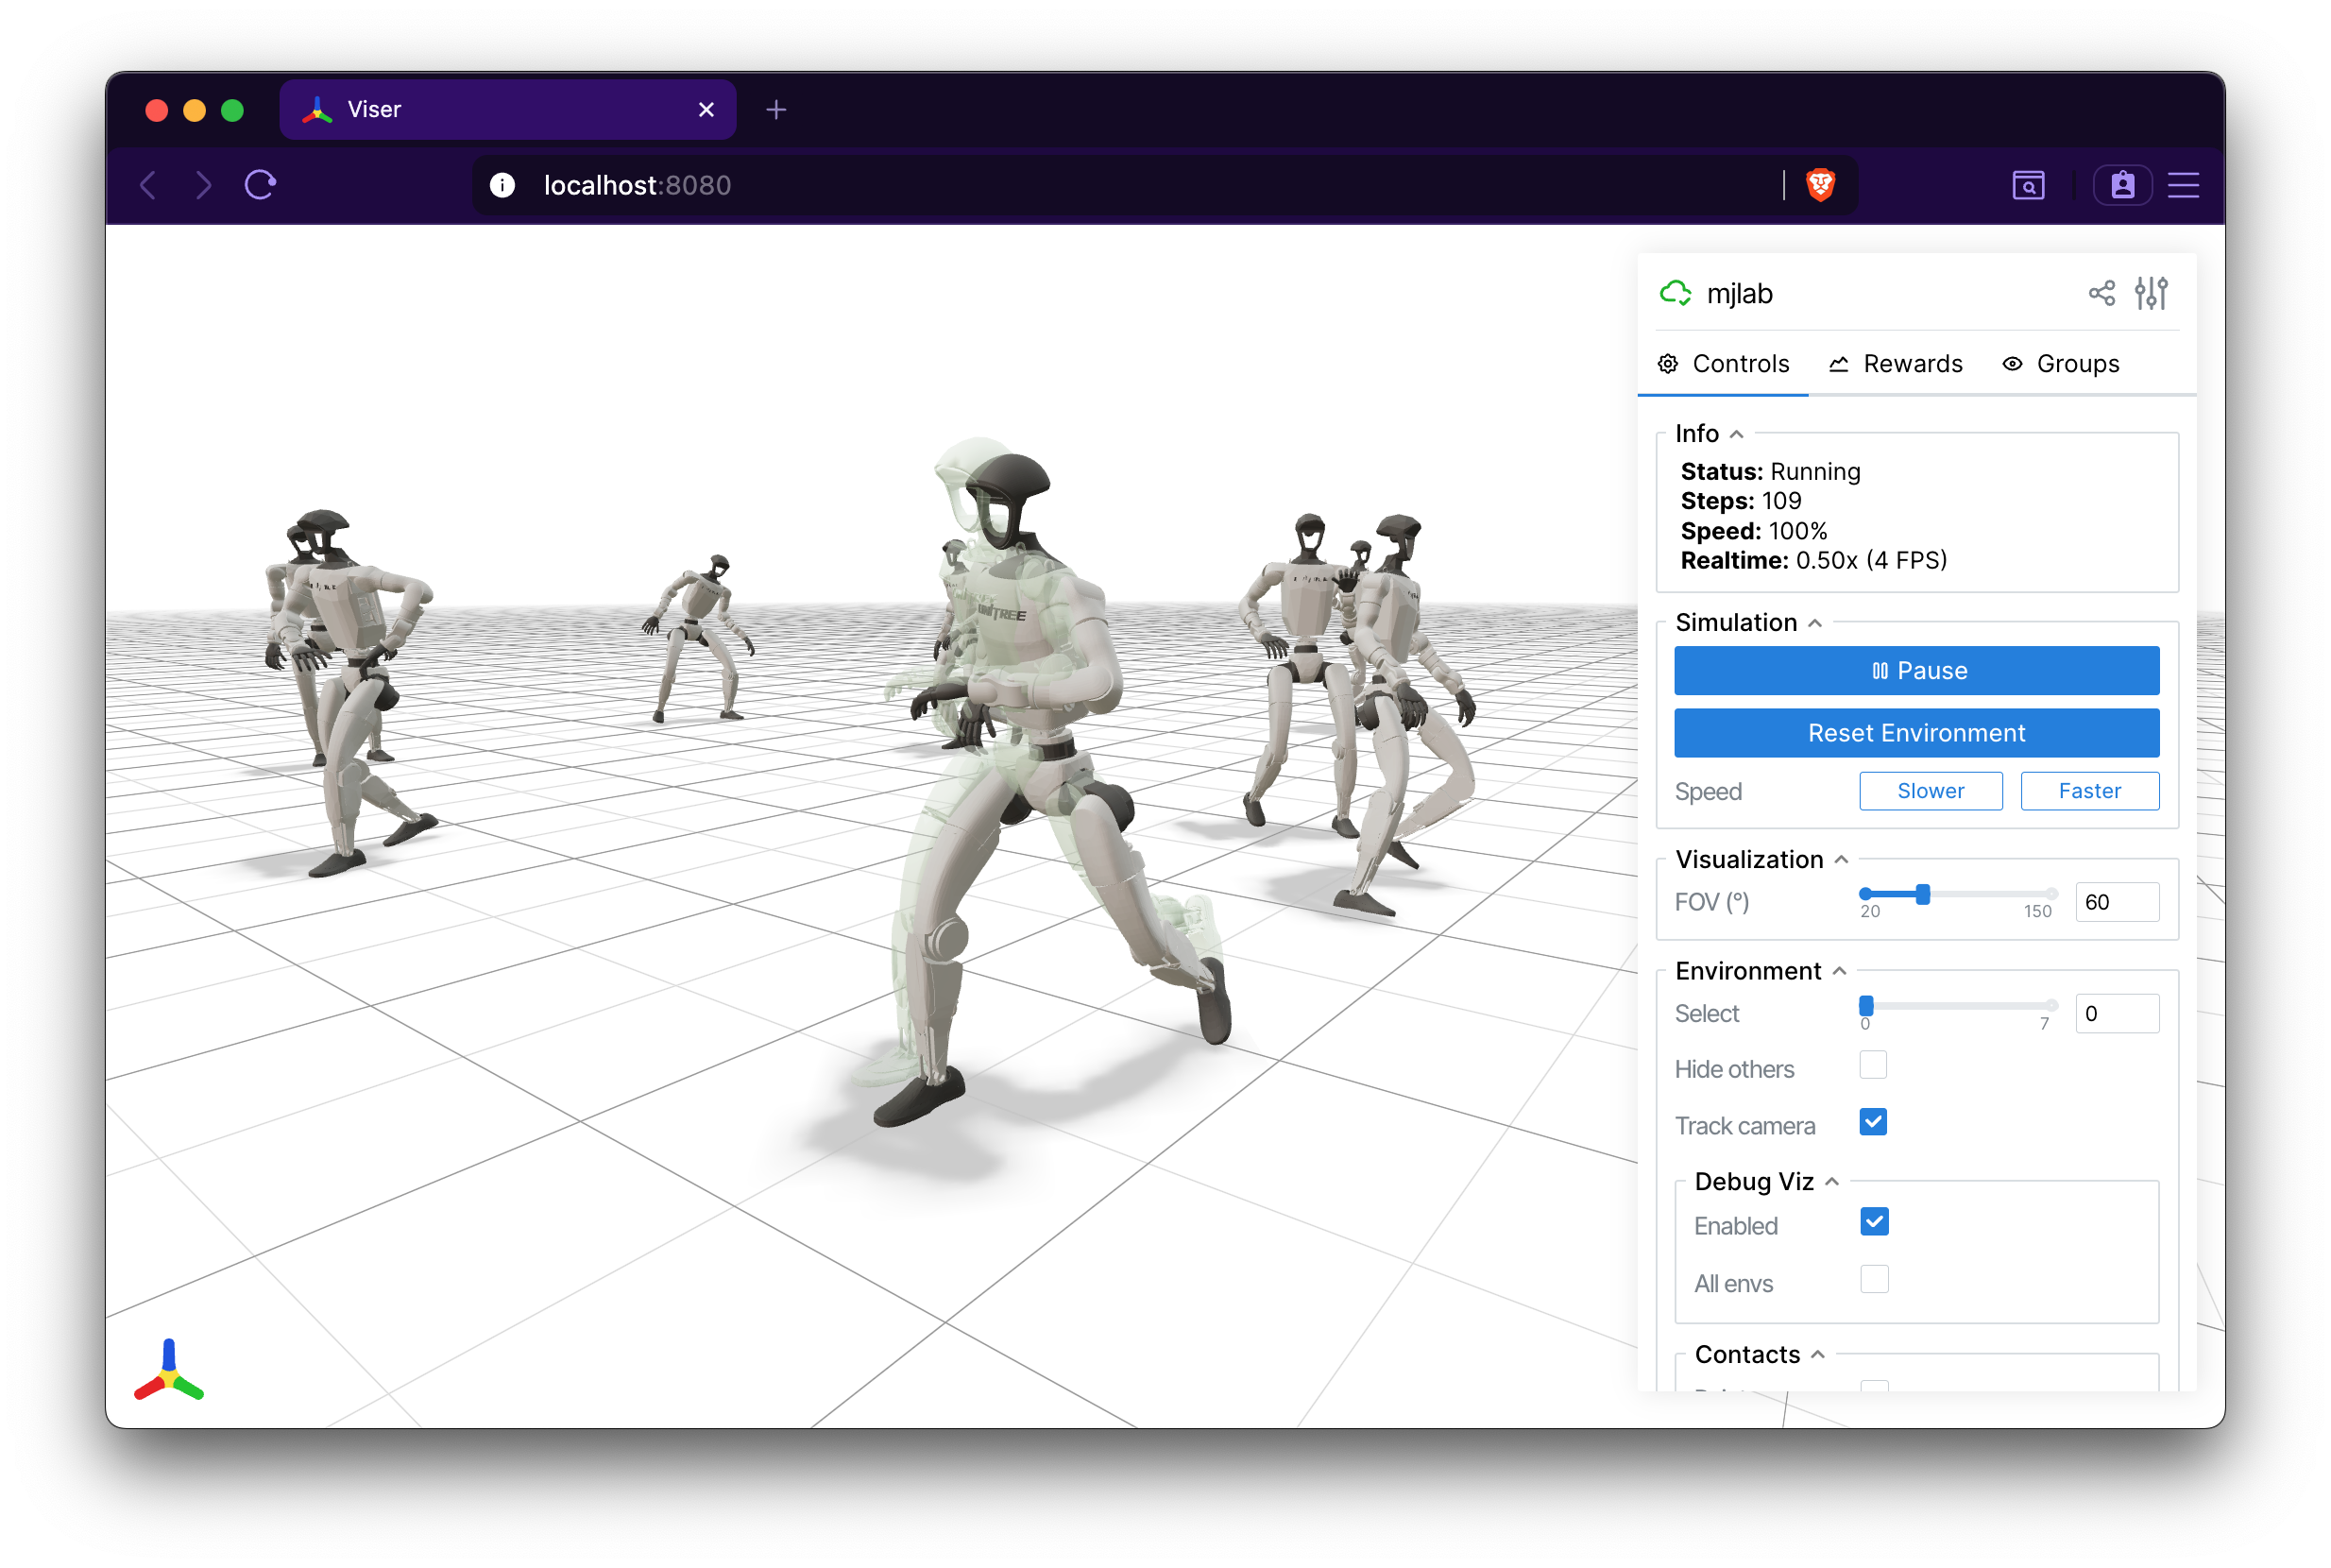Click the localhost:8080 address bar
Image resolution: width=2331 pixels, height=1568 pixels.
click(1165, 185)
